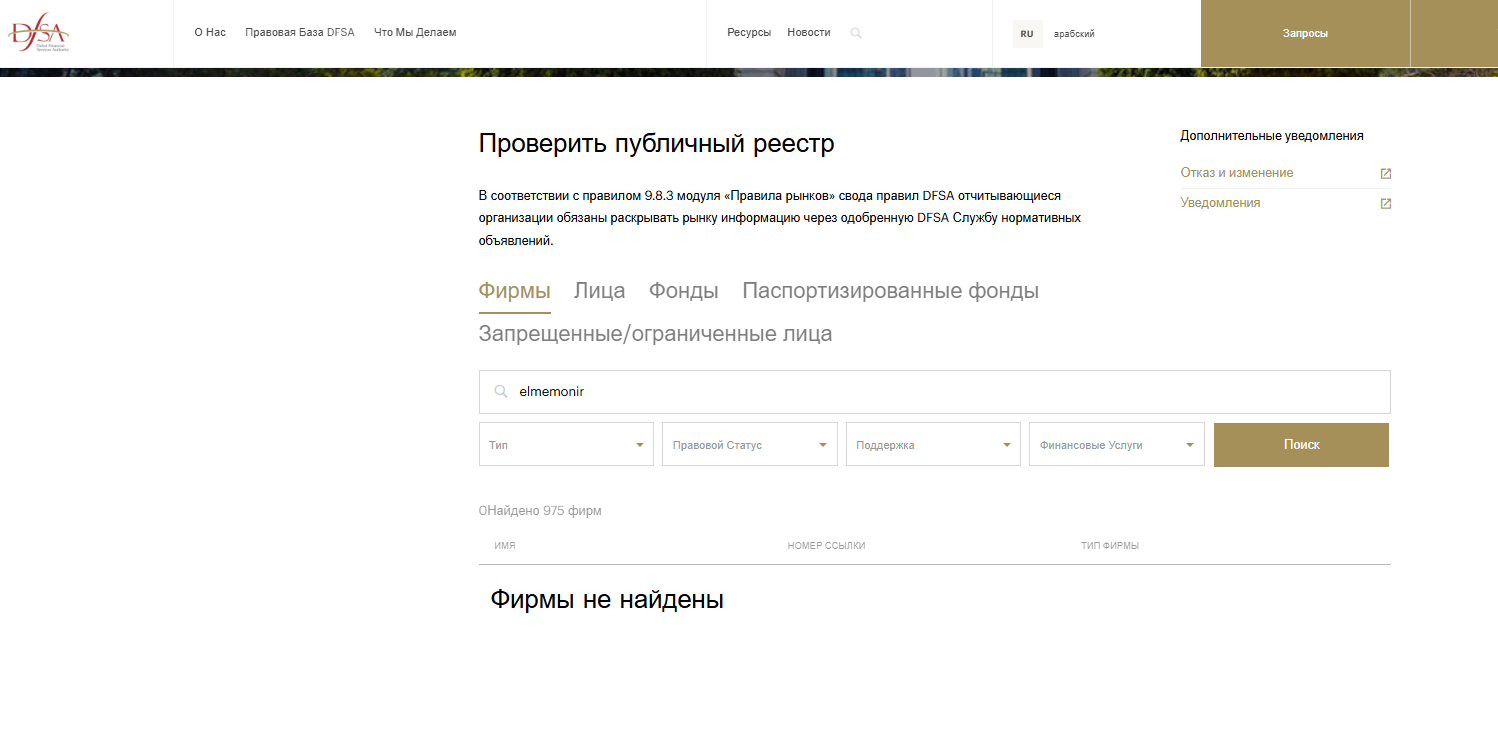Expand the Финансовые Услуги dropdown

click(x=1117, y=445)
